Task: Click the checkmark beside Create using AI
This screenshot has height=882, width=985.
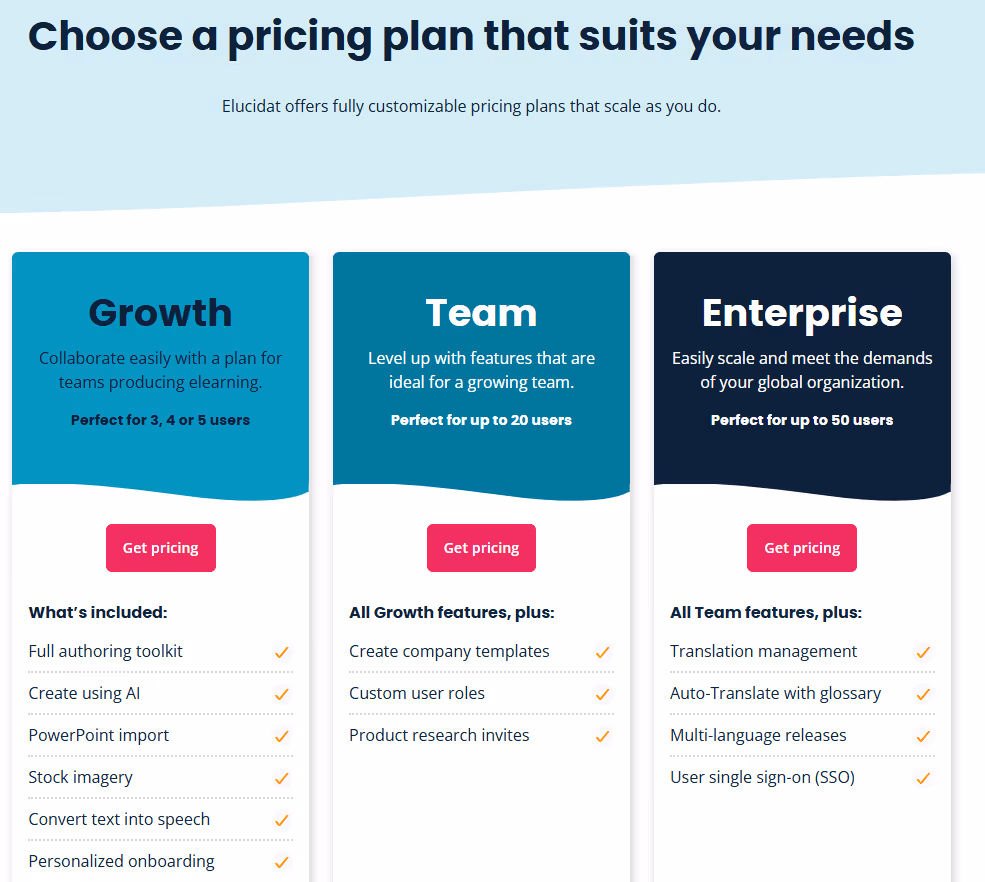Action: (x=283, y=693)
